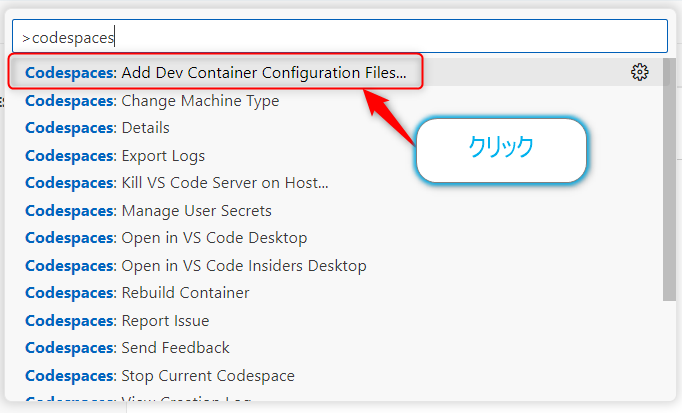Open Codespaces: Manage User Secrets
The height and width of the screenshot is (413, 682).
tap(336, 211)
